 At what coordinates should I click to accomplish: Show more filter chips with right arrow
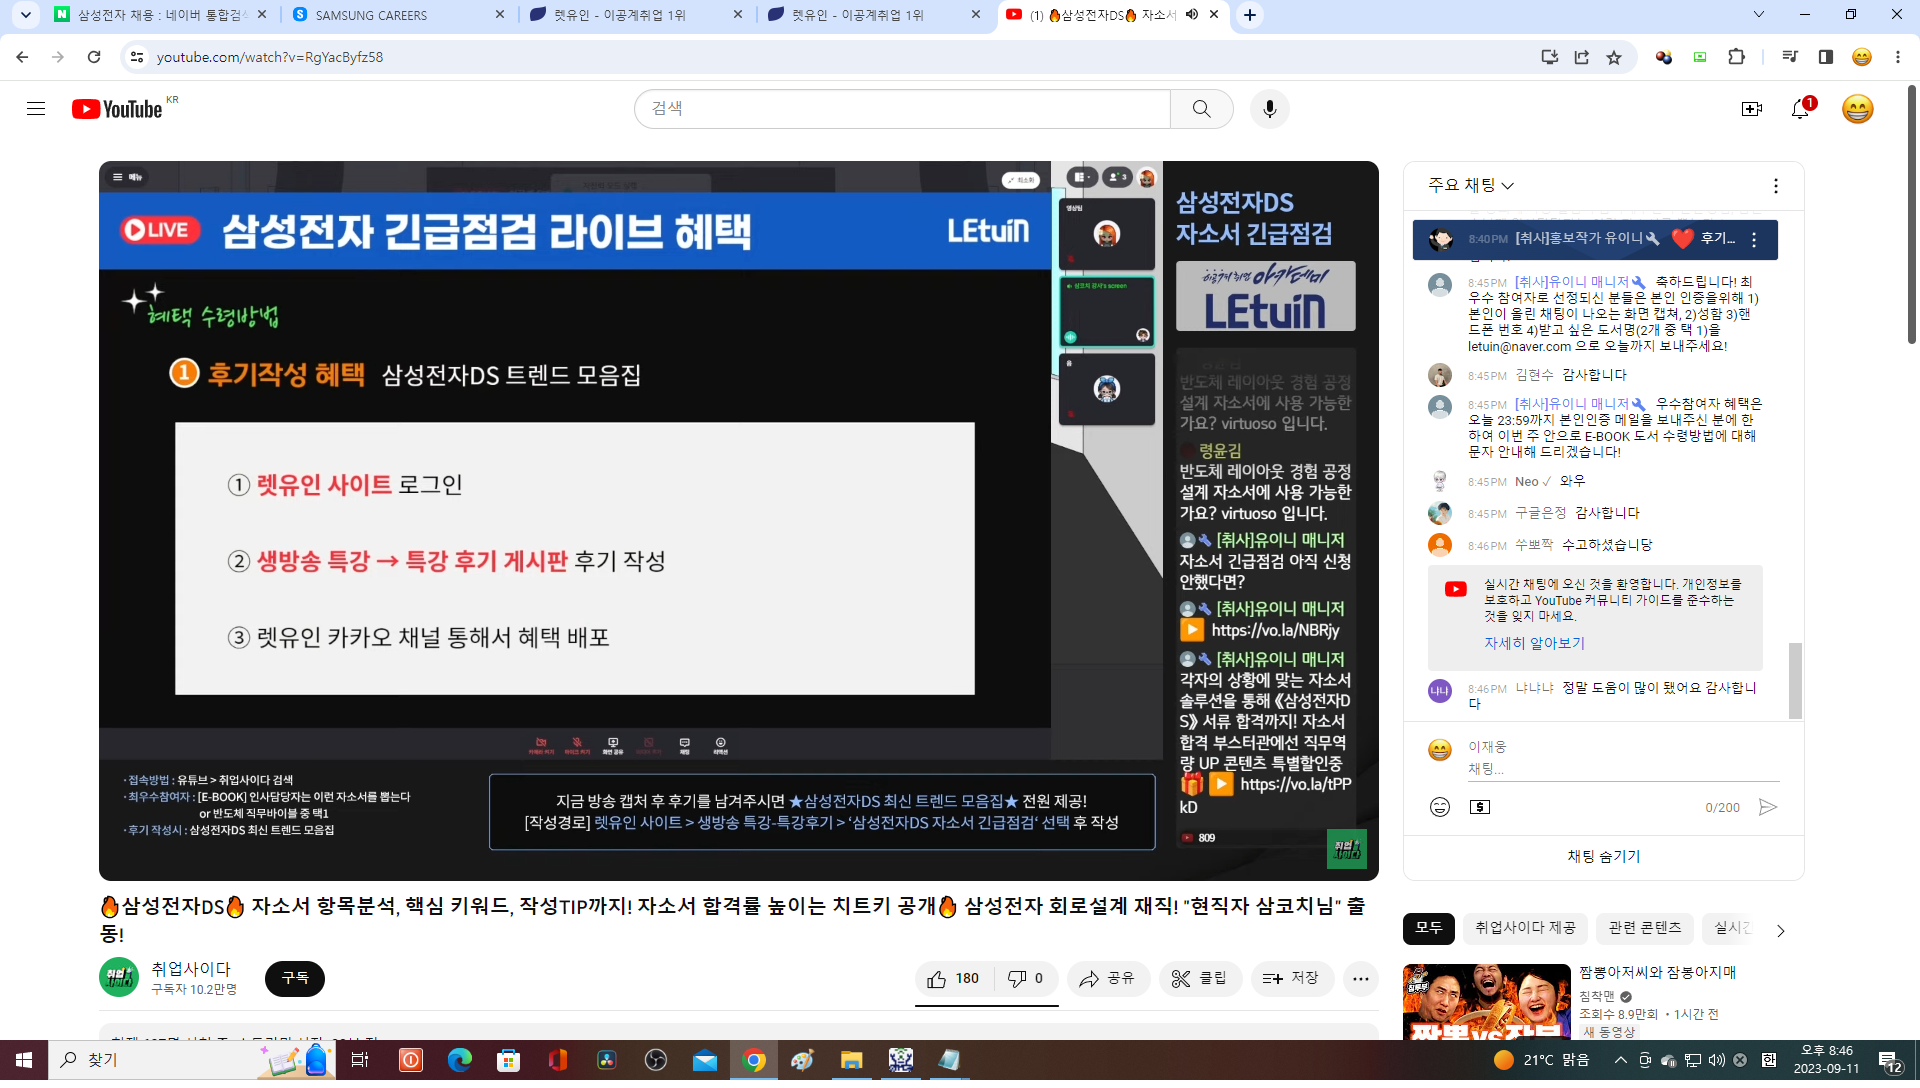[x=1780, y=931]
